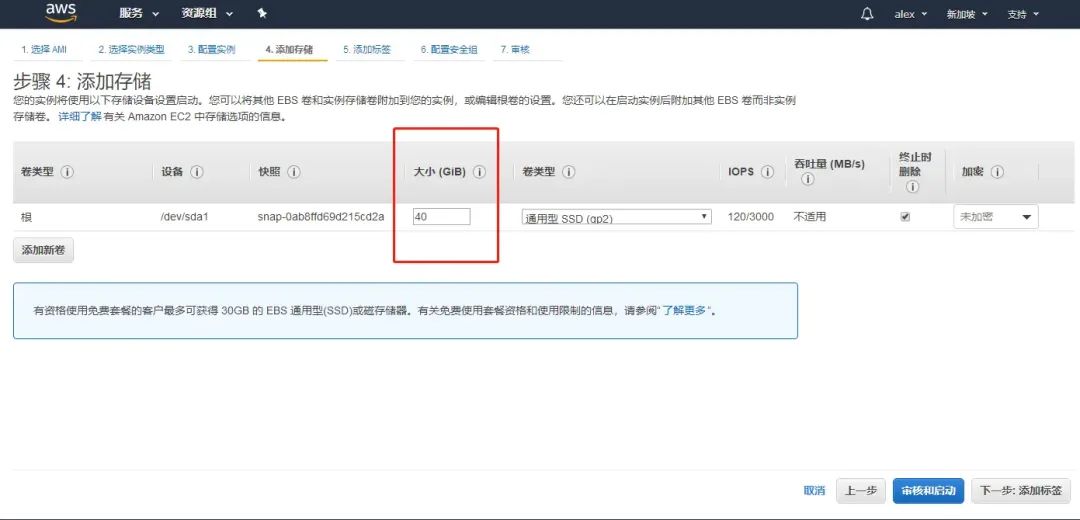The image size is (1080, 520).
Task: Click info icon next to IOPS header
Action: 767,172
